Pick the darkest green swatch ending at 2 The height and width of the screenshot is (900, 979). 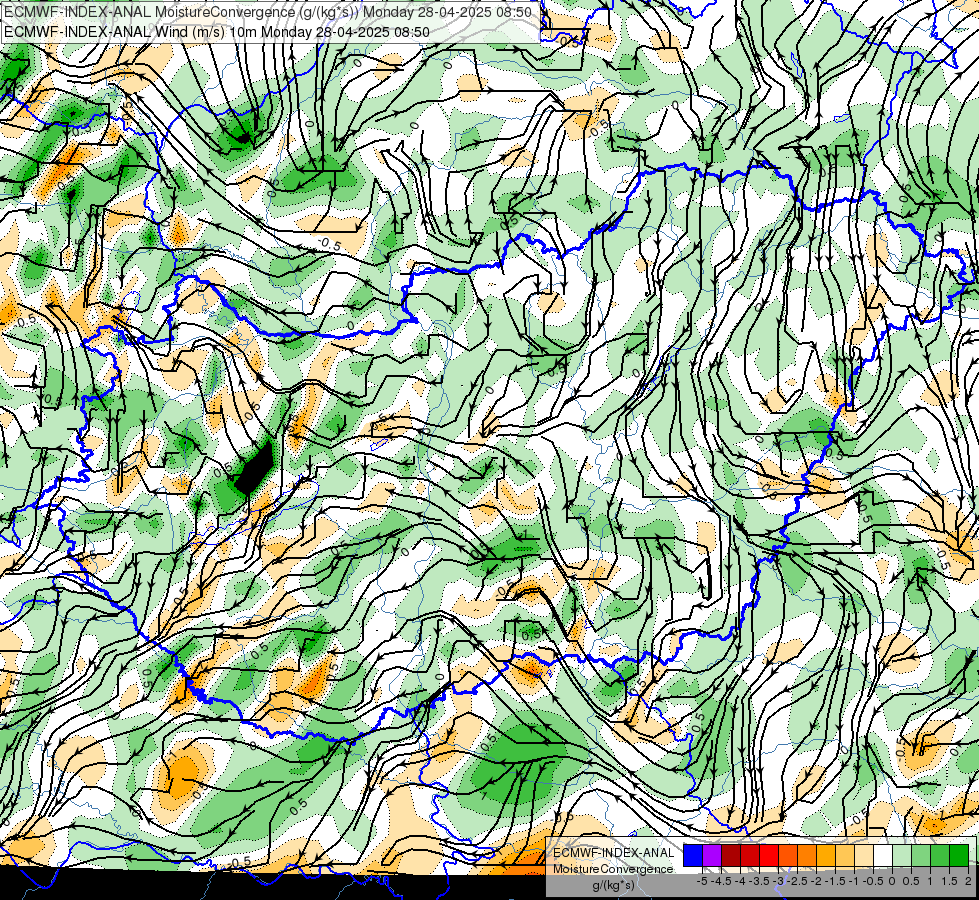point(959,856)
